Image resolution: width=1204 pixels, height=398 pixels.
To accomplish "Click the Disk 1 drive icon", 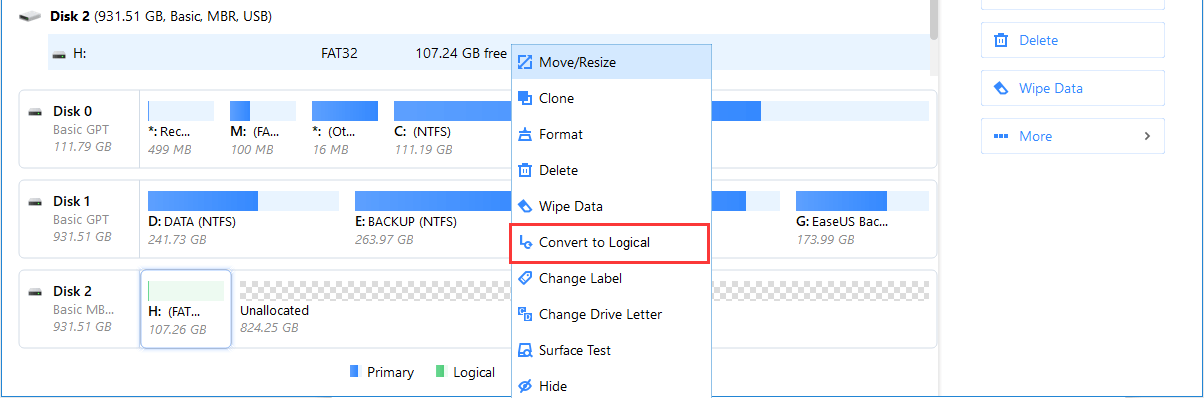I will pos(36,201).
